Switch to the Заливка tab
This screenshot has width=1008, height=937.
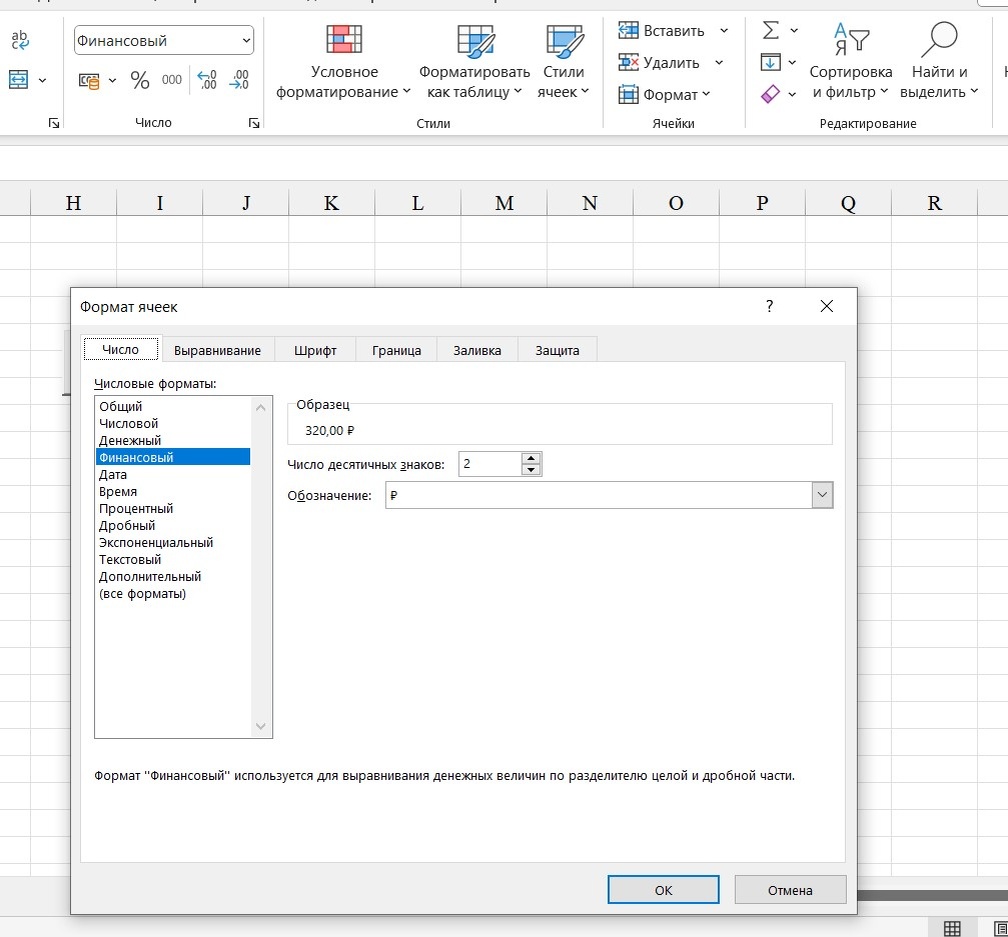click(477, 350)
